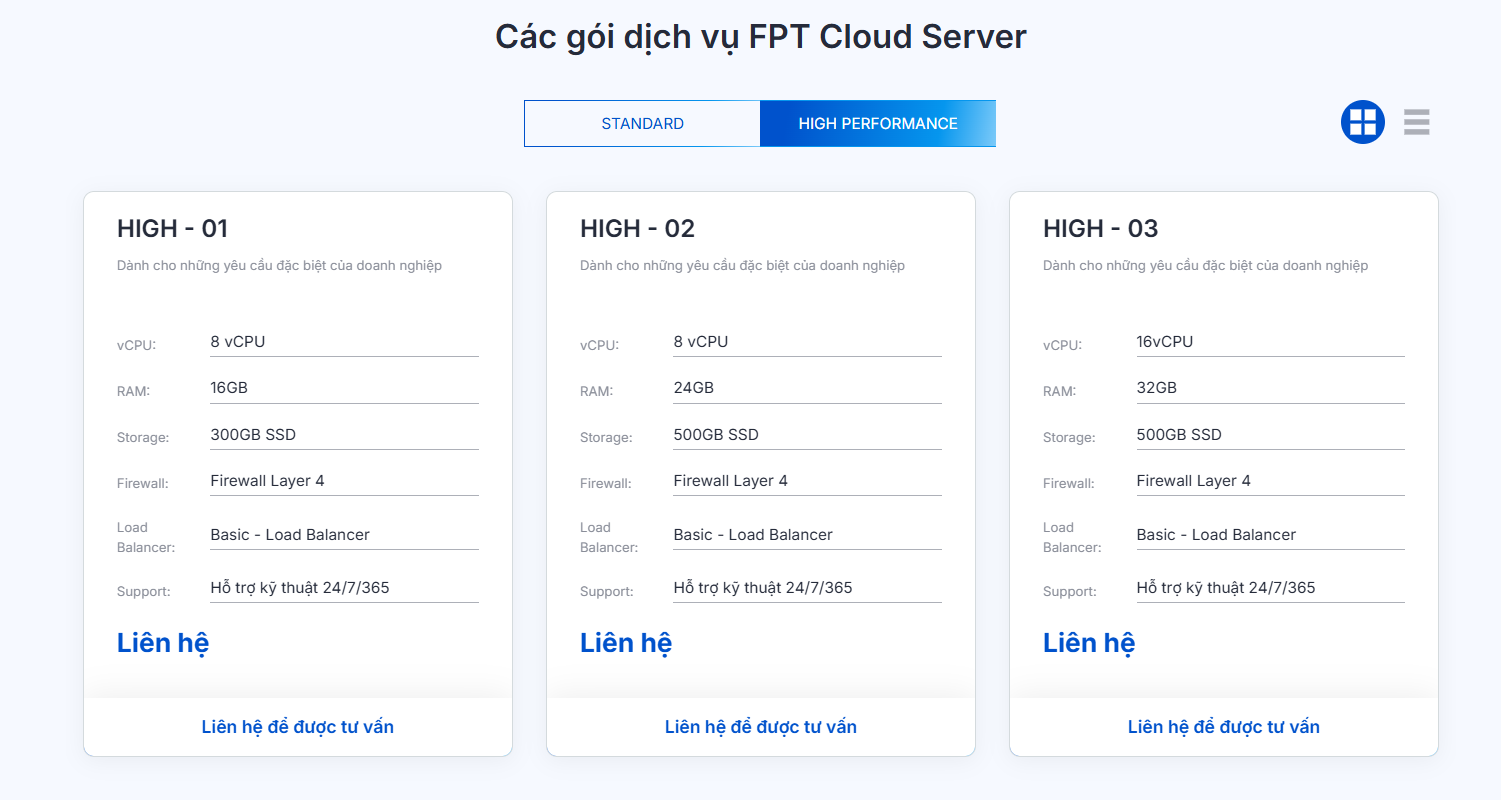Image resolution: width=1501 pixels, height=800 pixels.
Task: Click Liên hệ để được tư vấn for HIGH - 01
Action: coord(297,727)
